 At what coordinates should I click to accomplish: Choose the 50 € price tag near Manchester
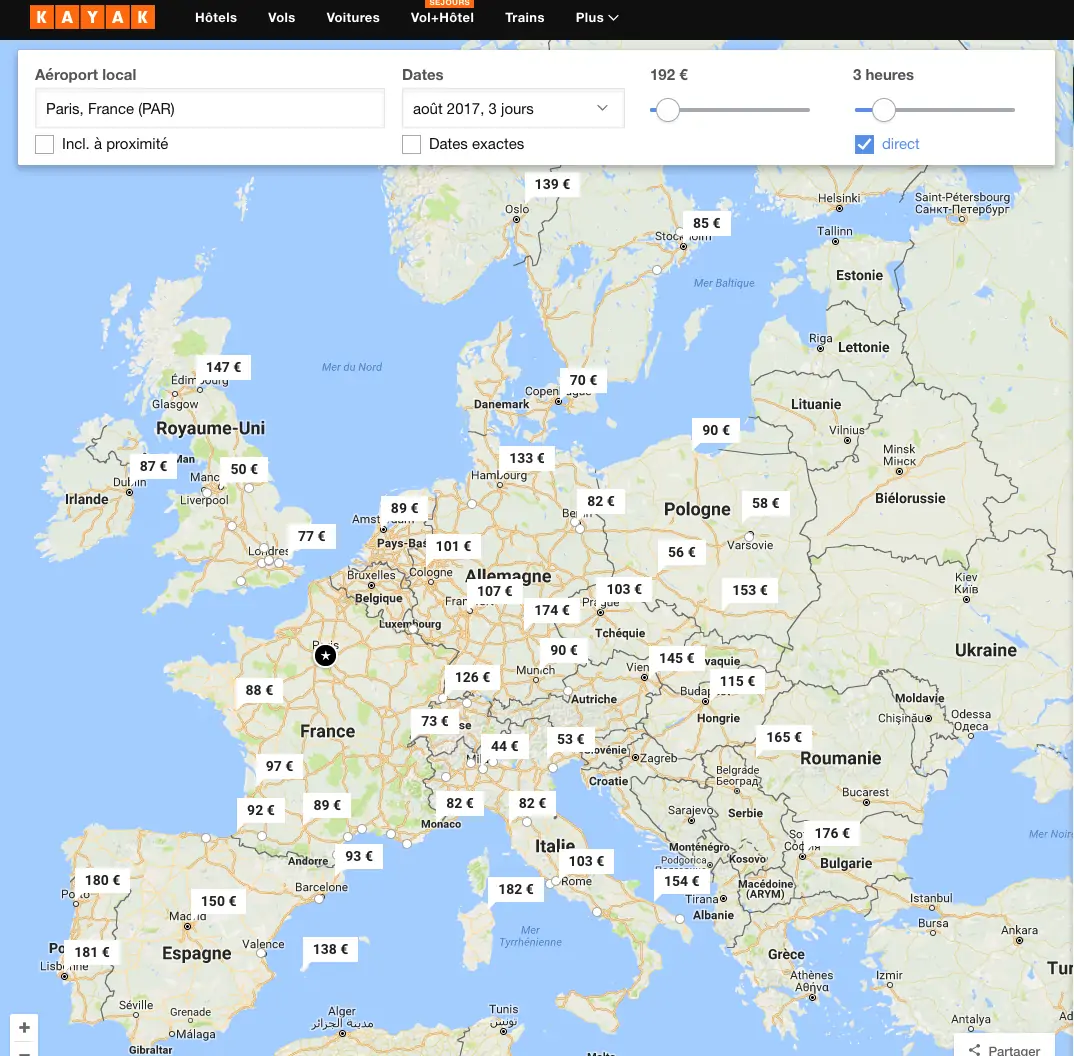point(244,469)
